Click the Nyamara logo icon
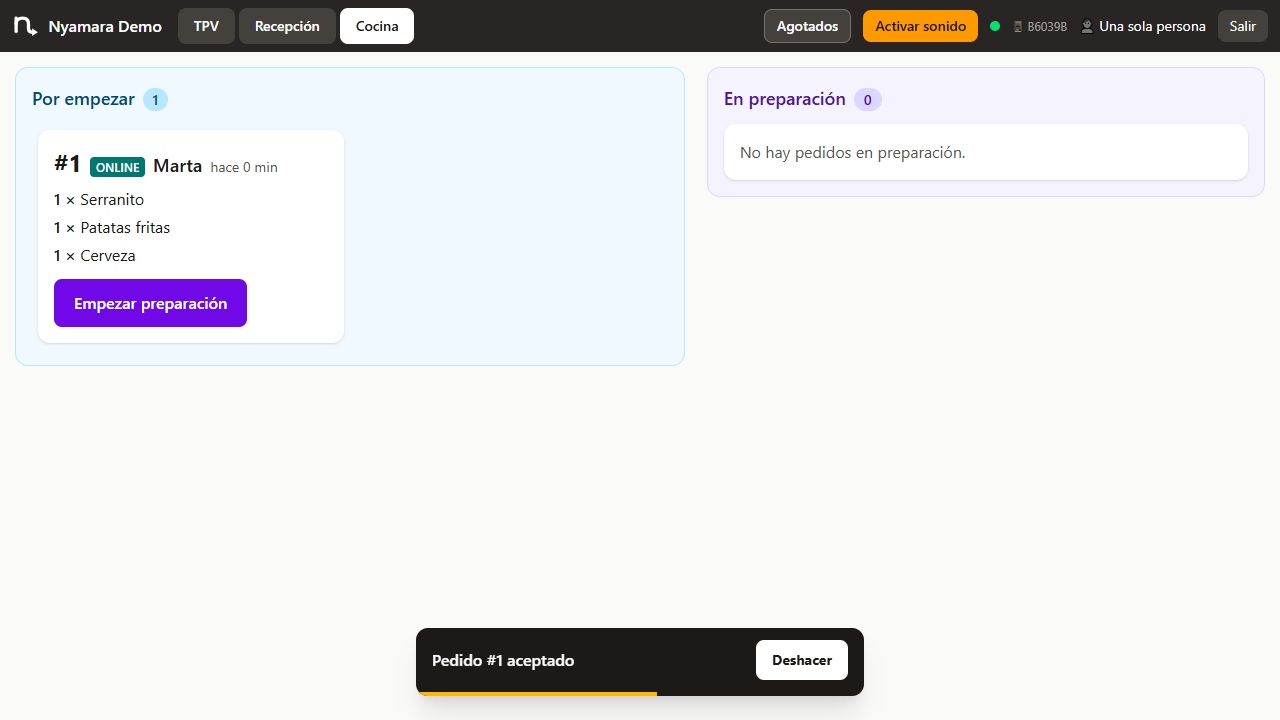 point(26,26)
